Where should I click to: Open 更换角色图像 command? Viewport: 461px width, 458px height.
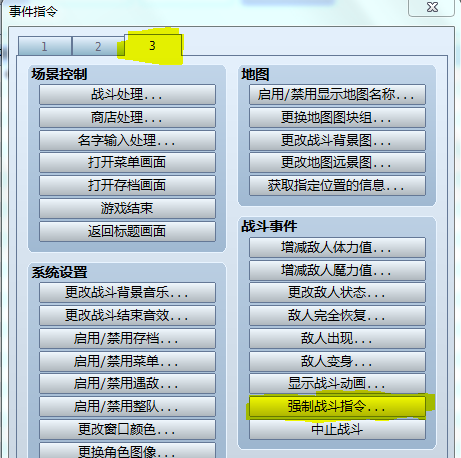(127, 451)
